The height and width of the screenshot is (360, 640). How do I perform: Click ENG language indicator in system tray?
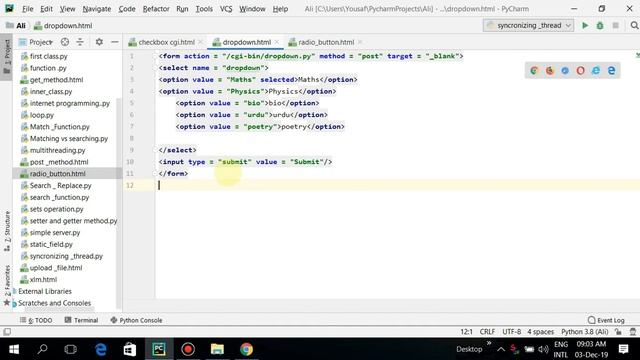[561, 344]
